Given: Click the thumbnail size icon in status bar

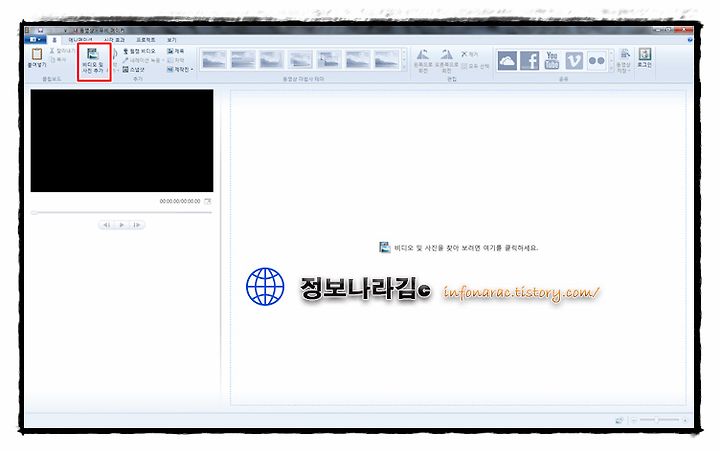Looking at the screenshot, I should point(619,420).
